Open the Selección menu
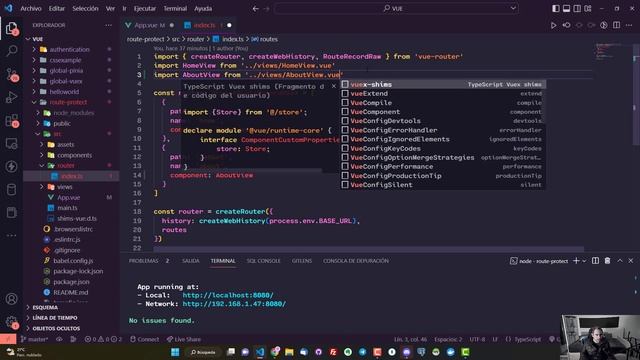The height and width of the screenshot is (360, 640). pos(85,9)
